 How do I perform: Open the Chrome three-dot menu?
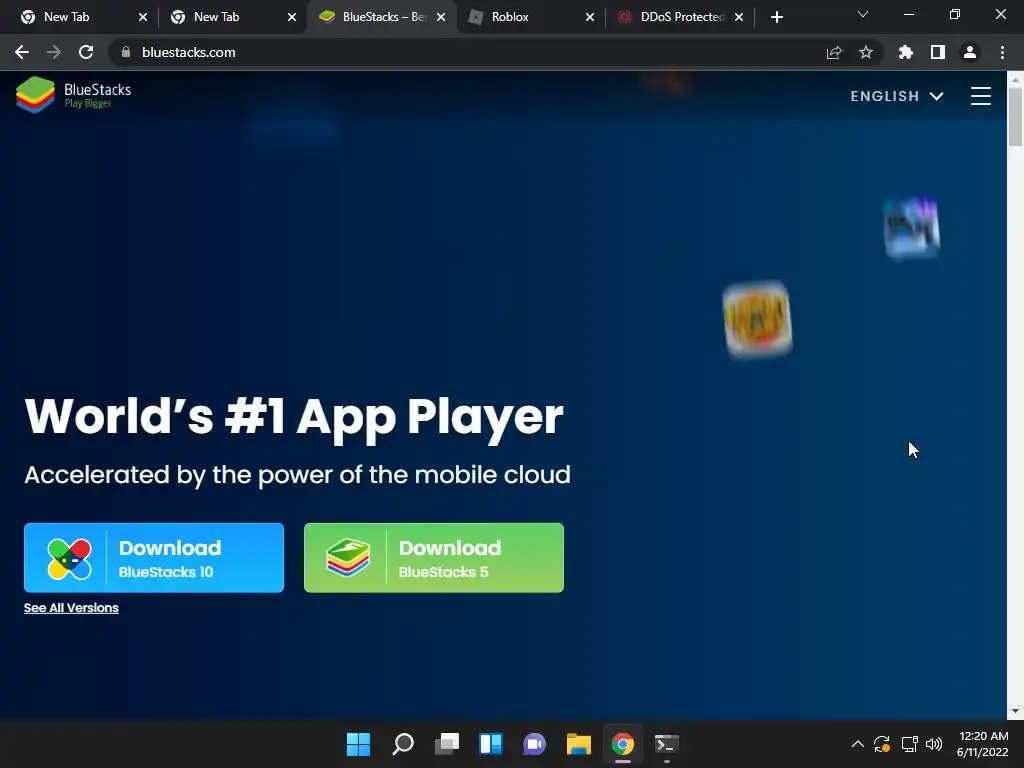pos(1002,52)
